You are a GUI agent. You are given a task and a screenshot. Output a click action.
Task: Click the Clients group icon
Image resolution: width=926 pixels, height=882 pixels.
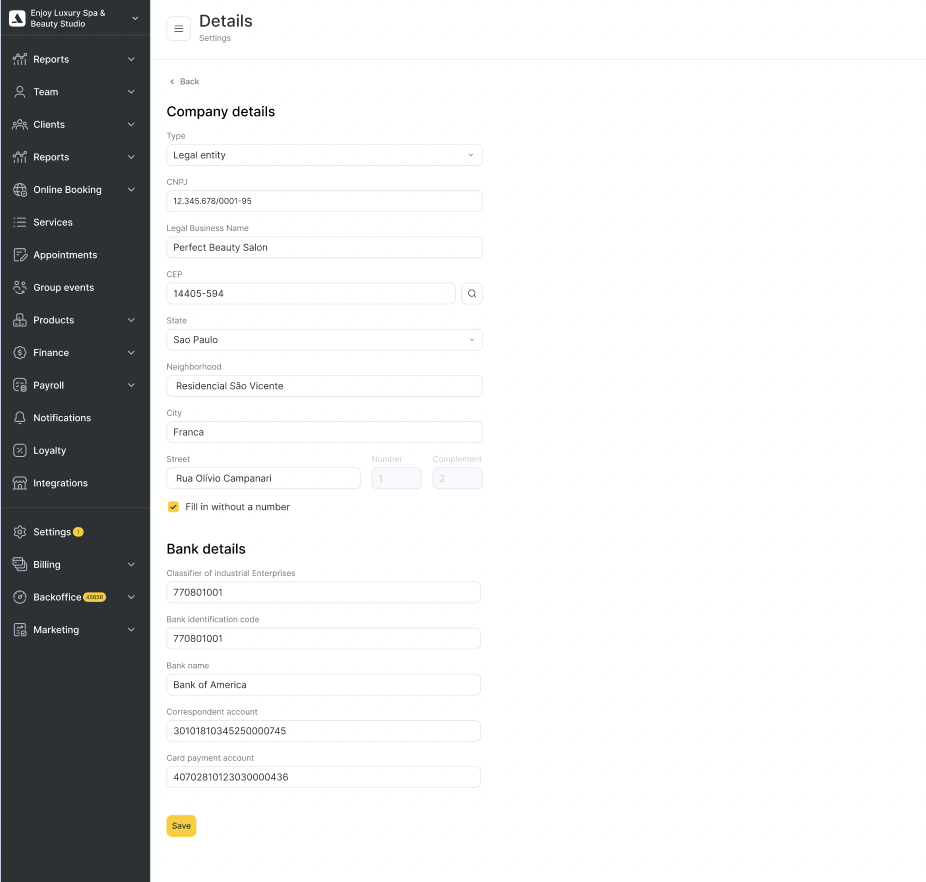pyautogui.click(x=19, y=124)
